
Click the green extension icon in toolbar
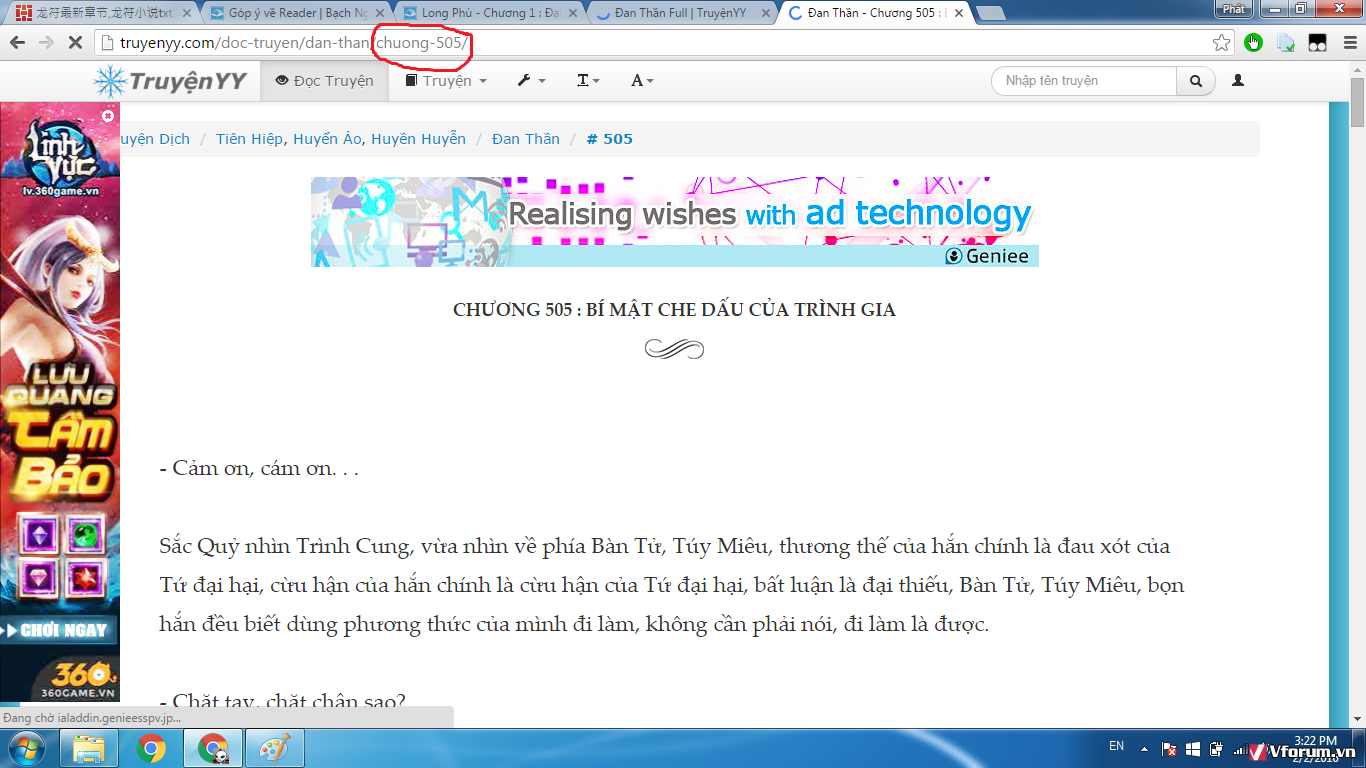(x=1254, y=43)
